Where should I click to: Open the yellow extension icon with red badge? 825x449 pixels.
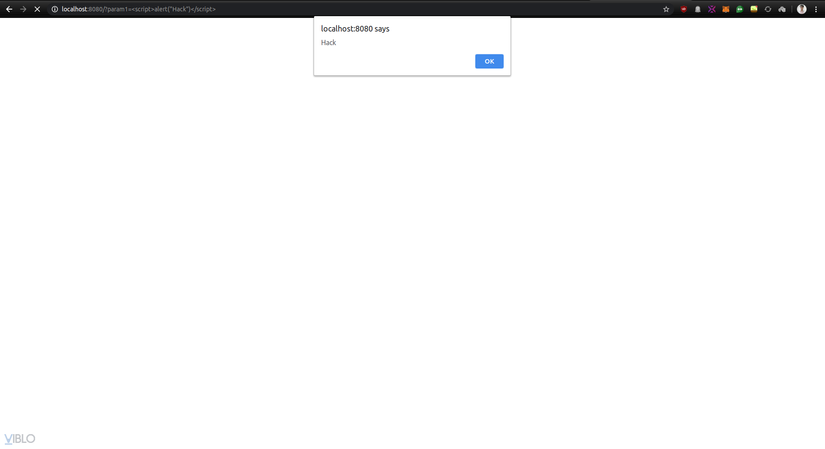point(753,9)
